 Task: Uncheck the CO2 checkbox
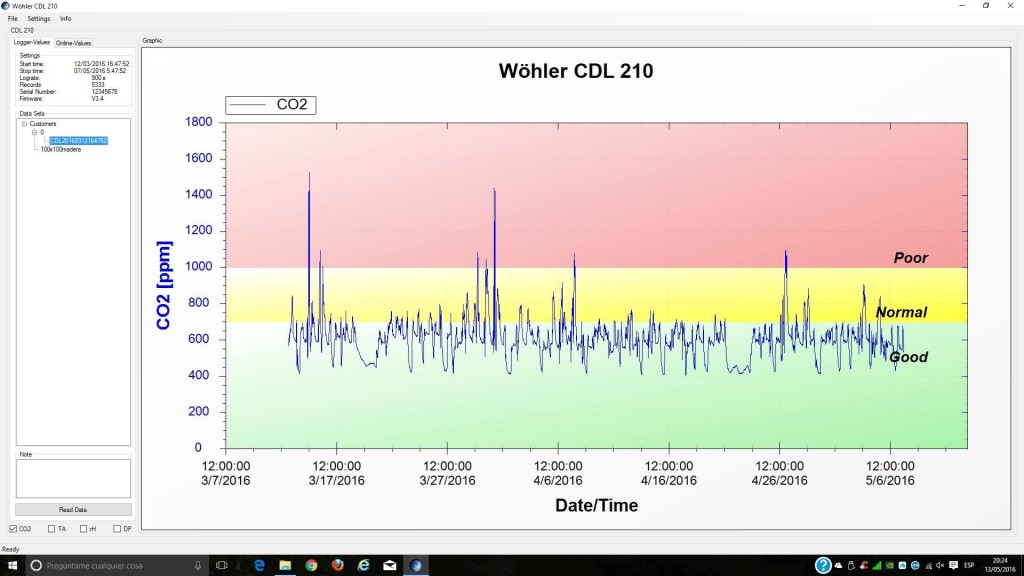pyautogui.click(x=13, y=529)
